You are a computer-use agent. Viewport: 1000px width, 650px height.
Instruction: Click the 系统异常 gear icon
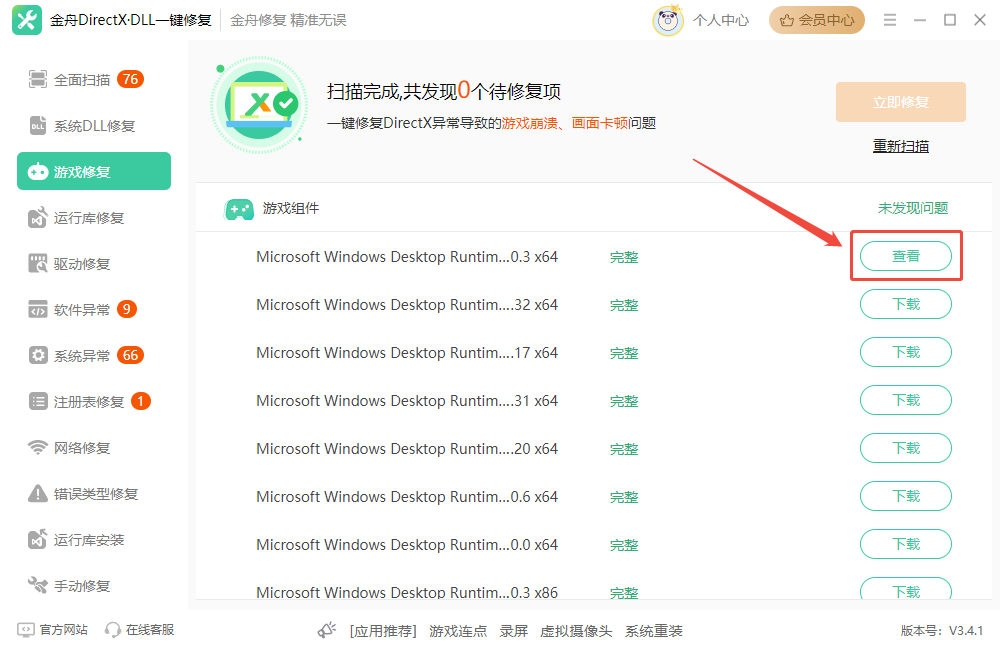(x=38, y=355)
